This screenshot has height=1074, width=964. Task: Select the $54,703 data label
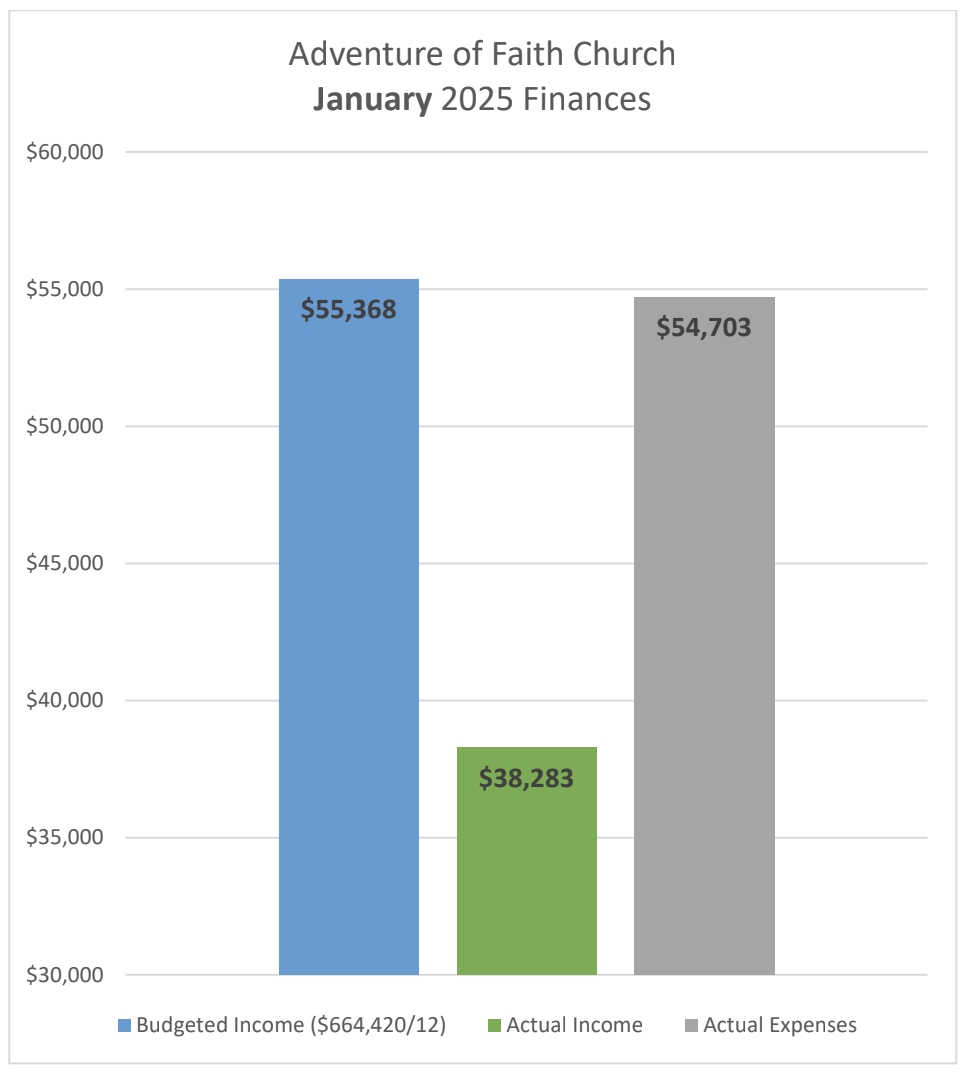pyautogui.click(x=704, y=327)
